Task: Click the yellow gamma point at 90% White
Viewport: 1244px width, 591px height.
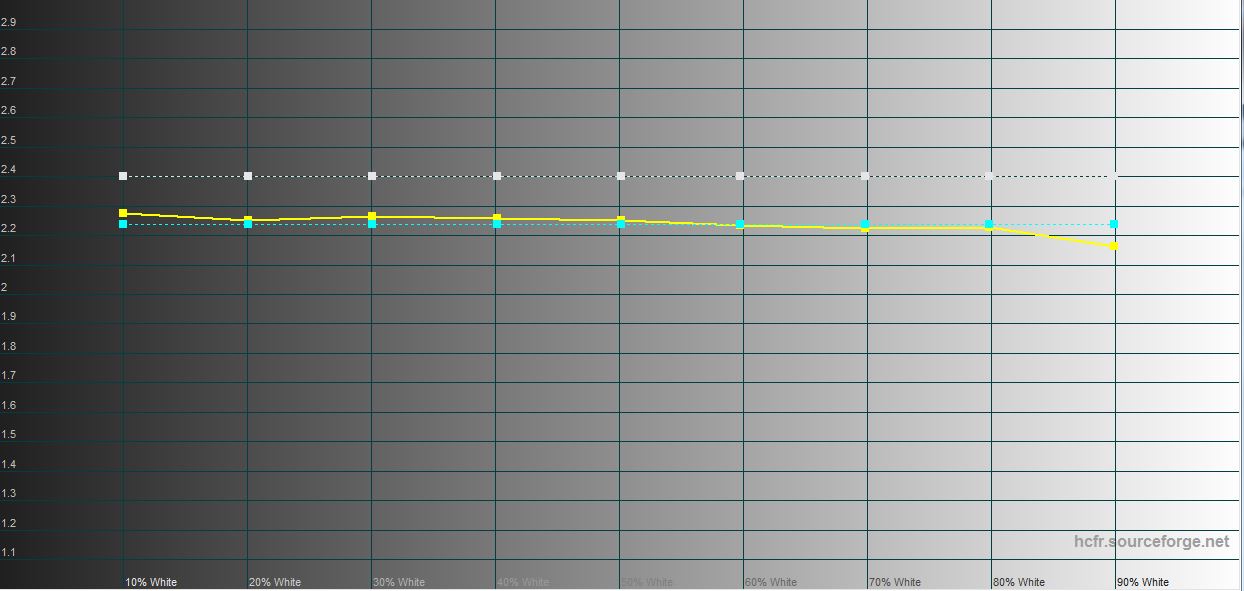Action: 1114,246
